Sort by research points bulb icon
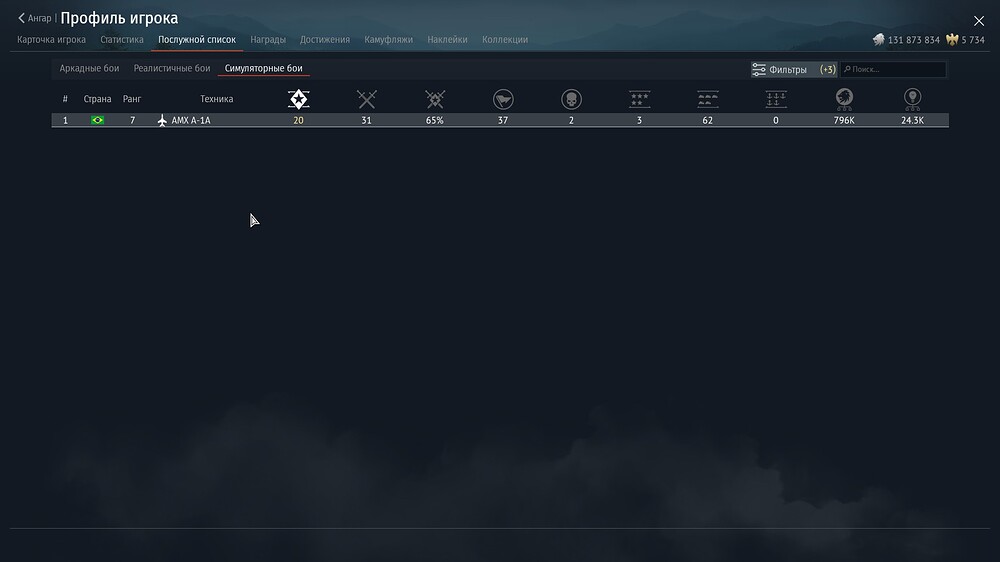Screen dimensions: 1000x562 (912, 99)
